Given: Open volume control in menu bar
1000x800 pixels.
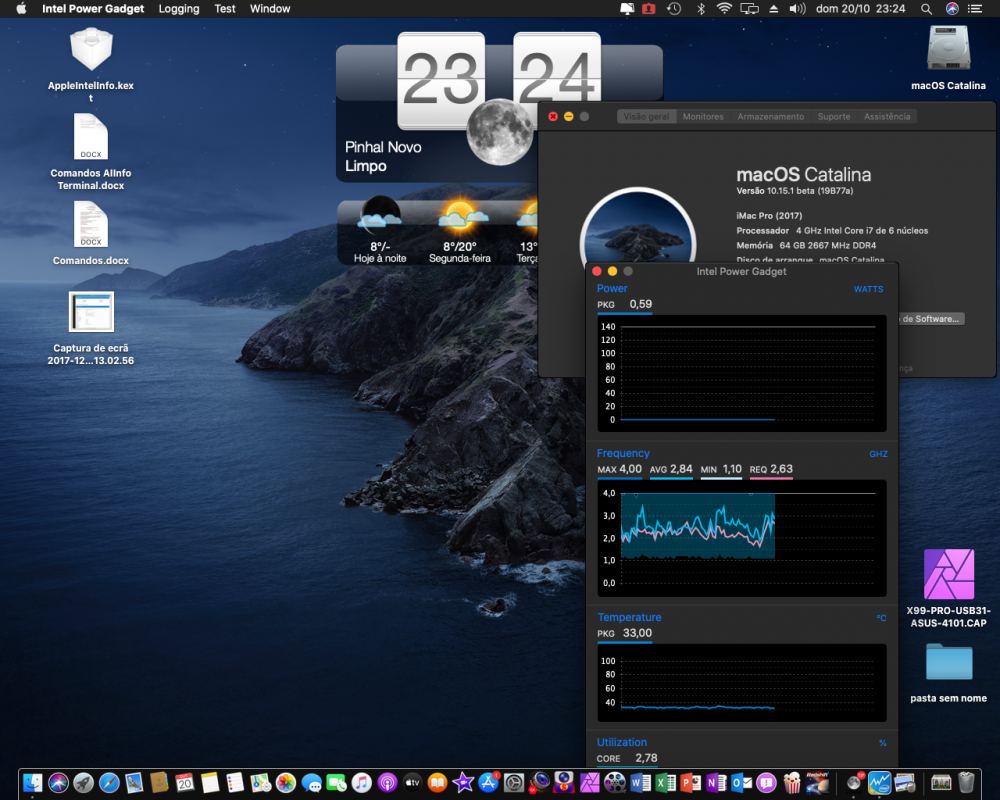Looking at the screenshot, I should click(x=797, y=9).
